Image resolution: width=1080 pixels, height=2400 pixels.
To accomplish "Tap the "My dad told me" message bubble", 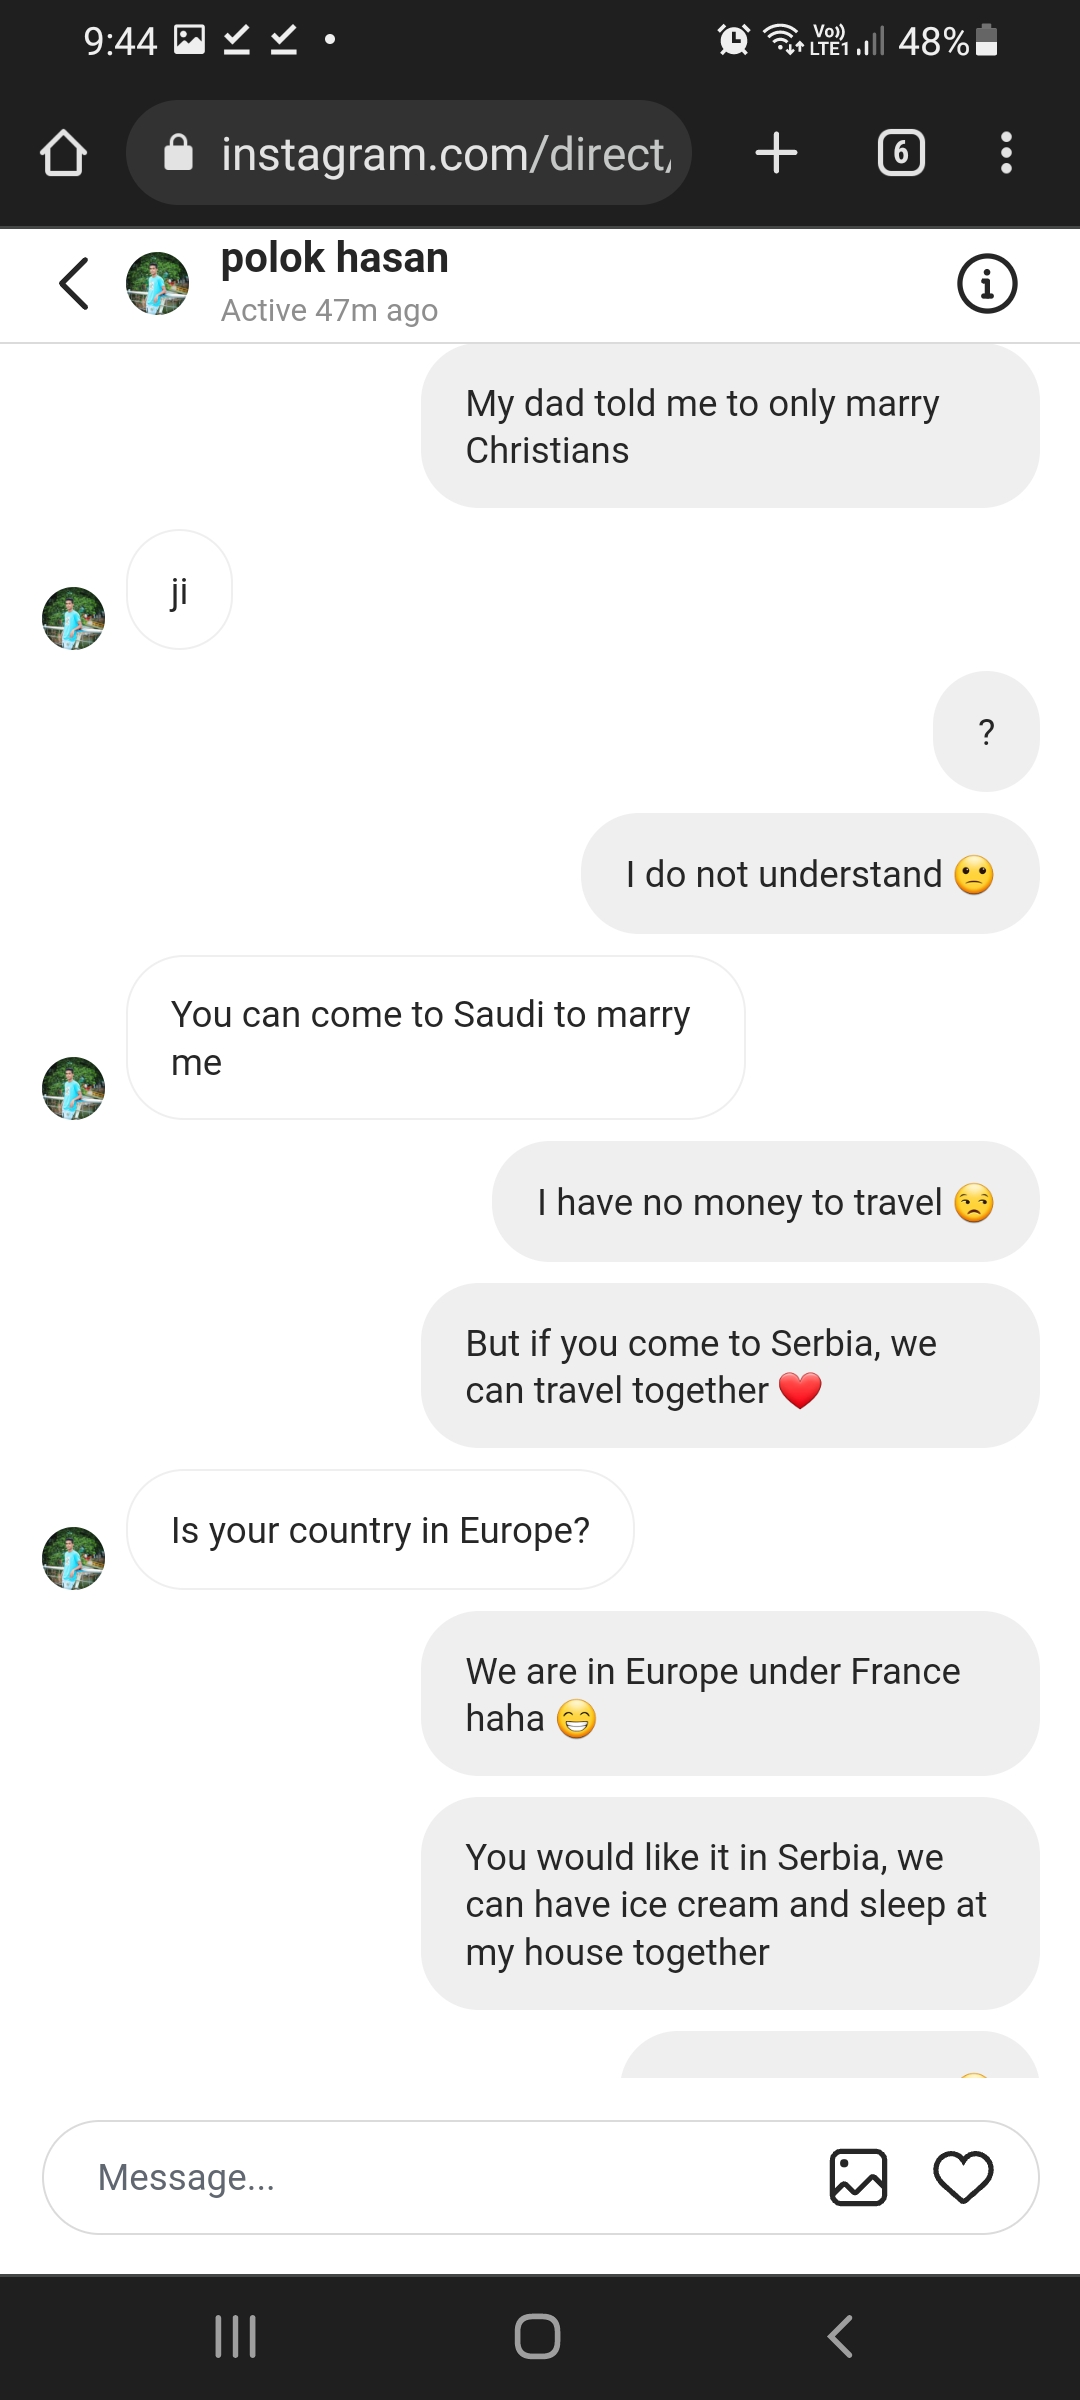I will click(x=730, y=426).
